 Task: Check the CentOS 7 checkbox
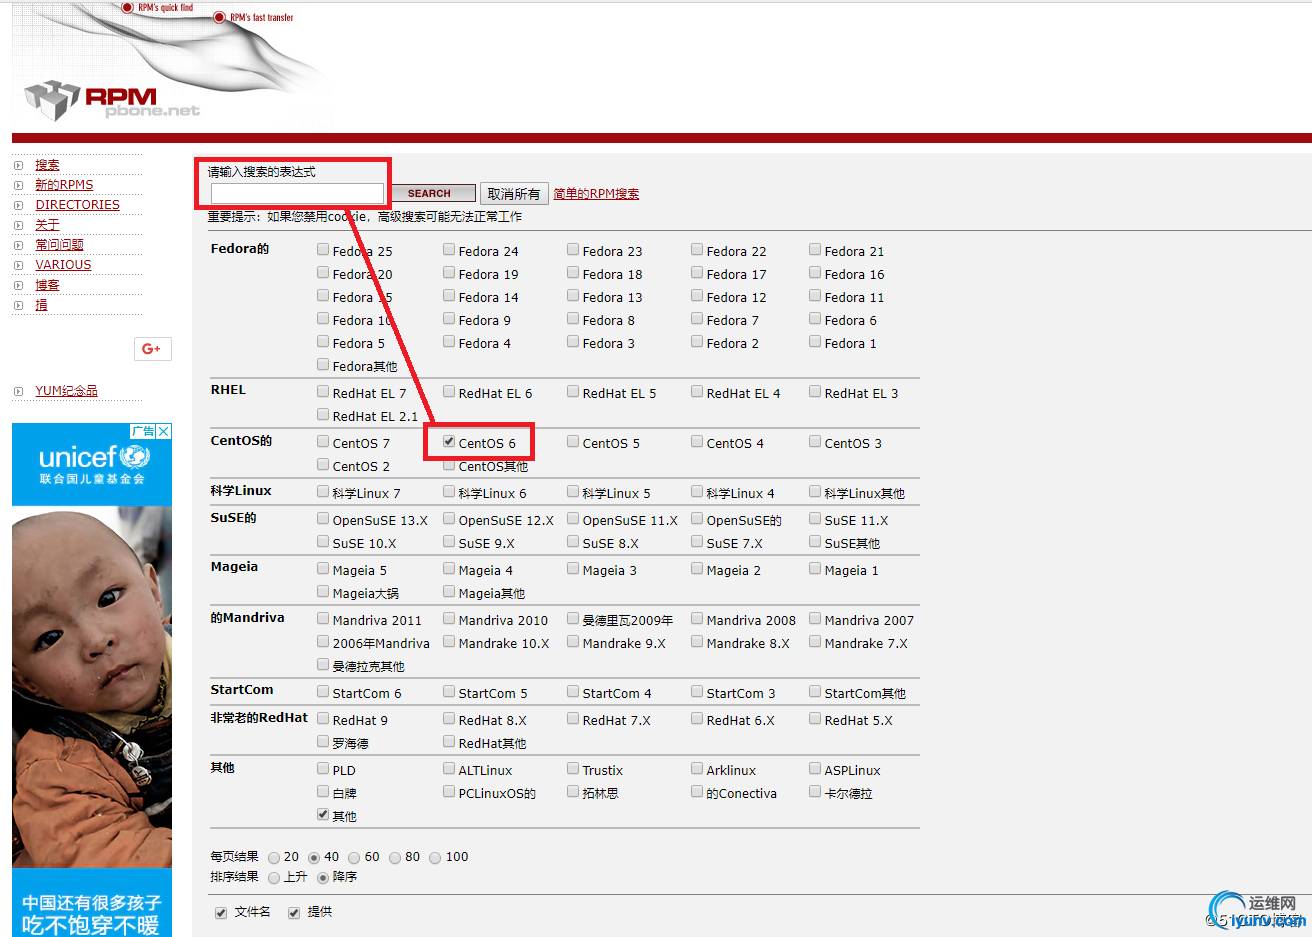[x=323, y=441]
